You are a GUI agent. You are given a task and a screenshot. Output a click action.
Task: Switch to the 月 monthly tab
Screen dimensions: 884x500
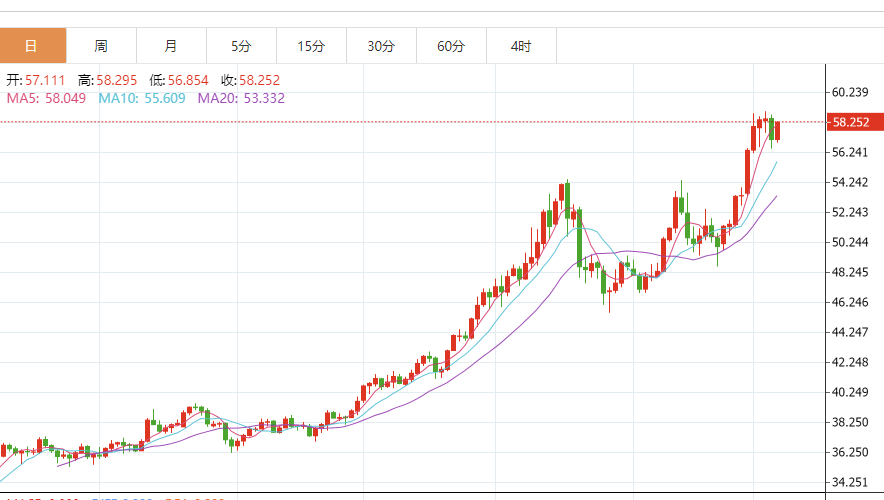pos(171,46)
